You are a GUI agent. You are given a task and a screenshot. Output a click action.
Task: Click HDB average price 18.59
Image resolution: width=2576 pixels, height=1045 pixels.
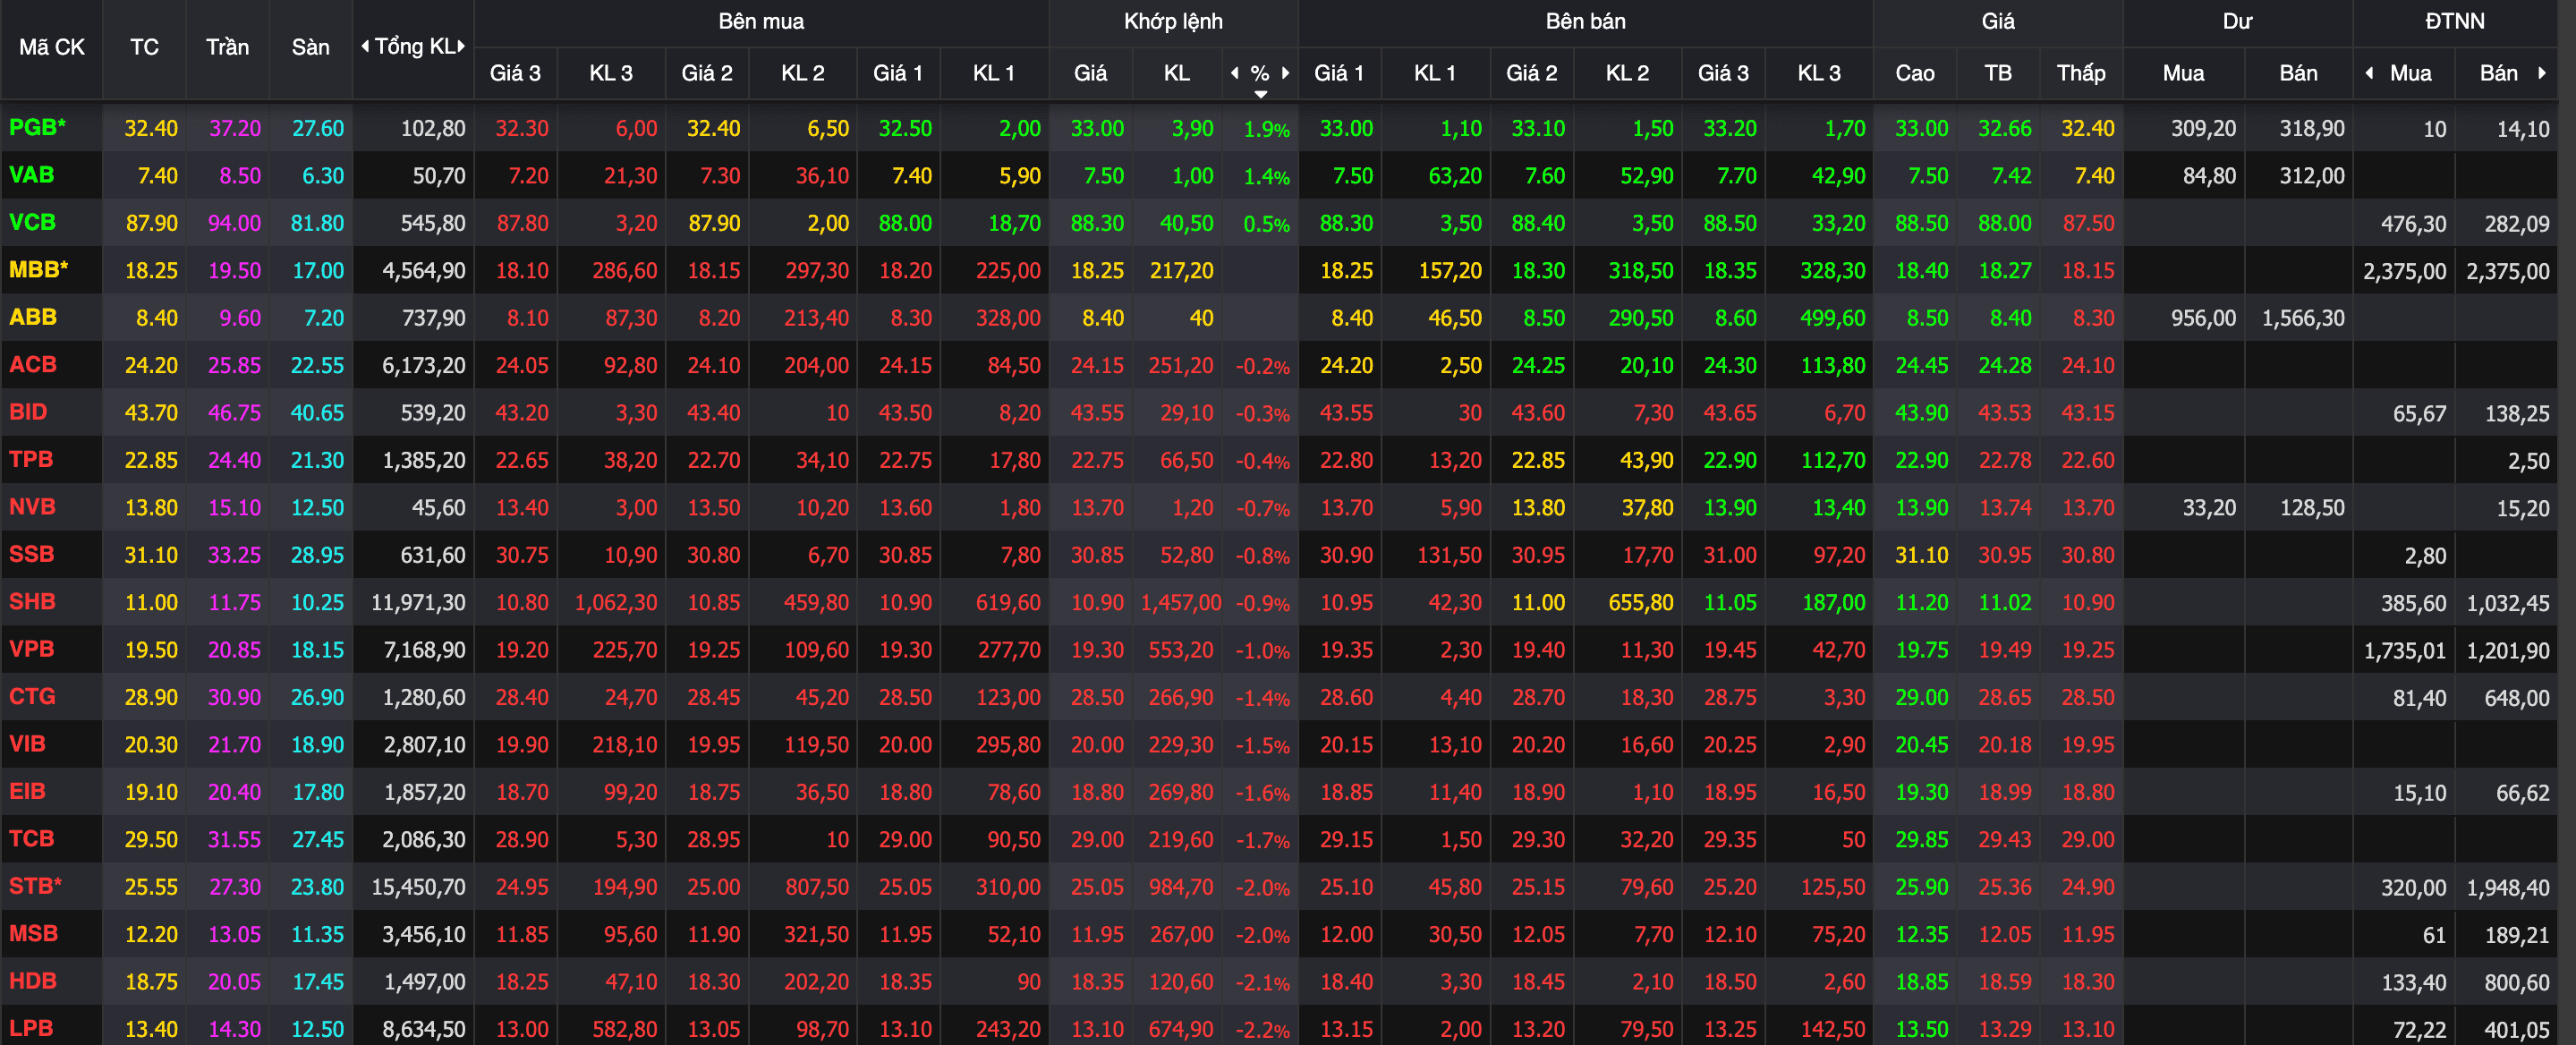pos(2004,982)
